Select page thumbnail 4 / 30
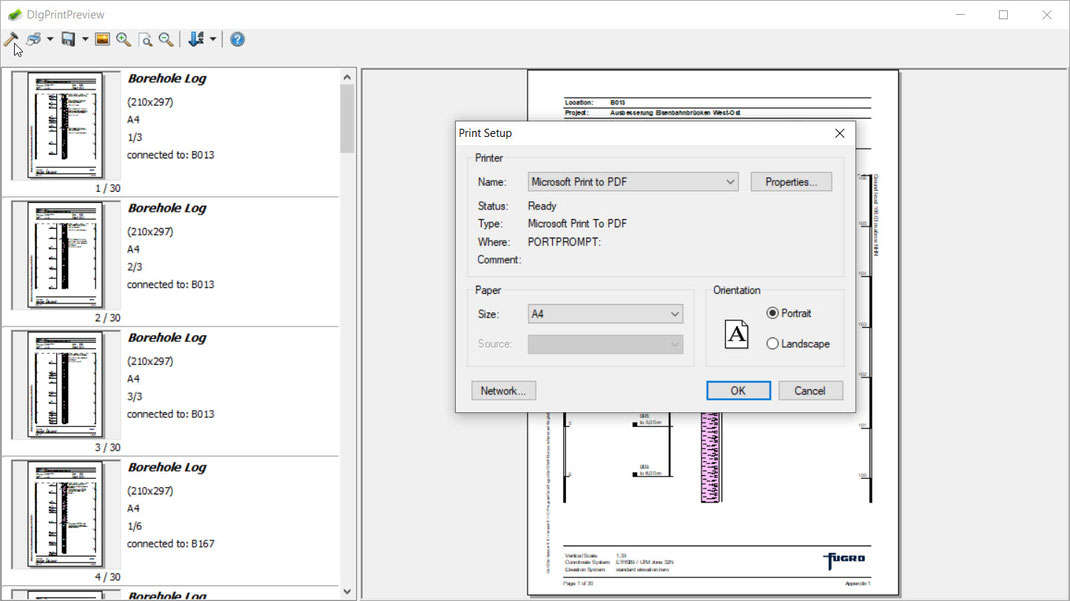This screenshot has height=601, width=1070. (x=66, y=514)
